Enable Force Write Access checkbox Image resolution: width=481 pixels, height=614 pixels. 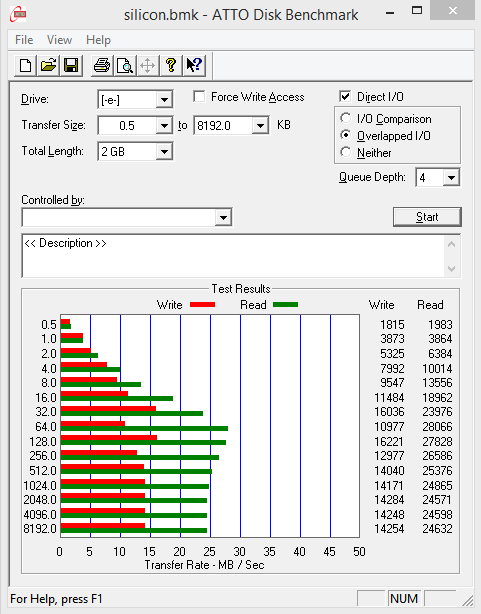pos(199,96)
